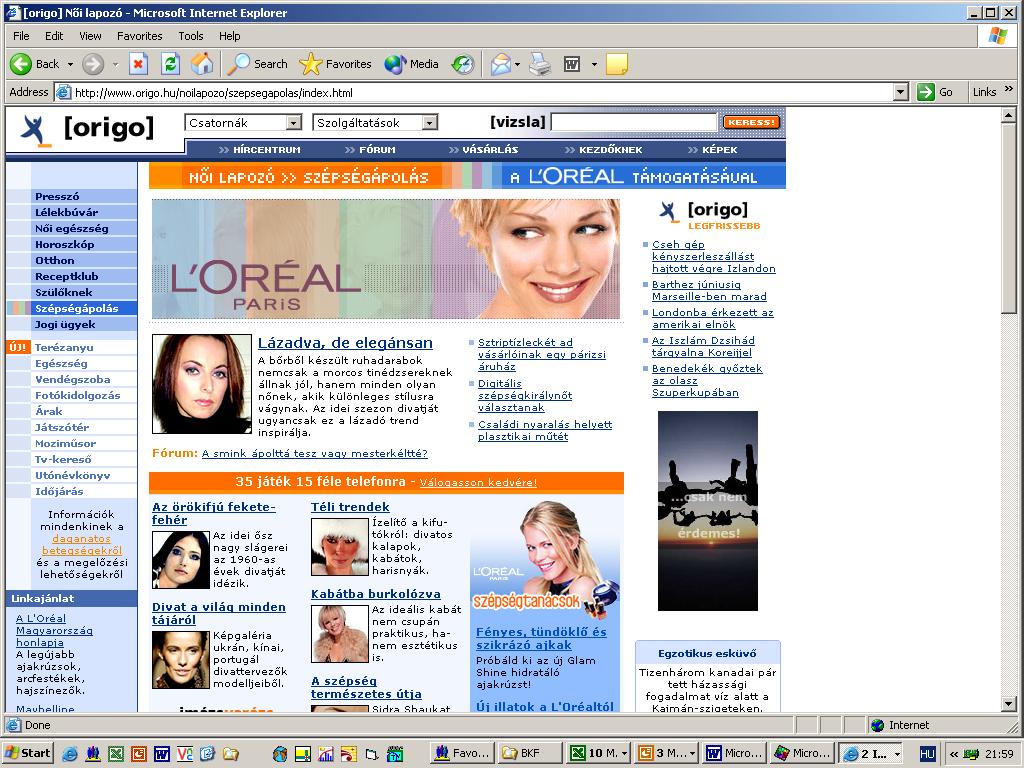Switch to Excel 10 M. taskbar group

[x=598, y=753]
